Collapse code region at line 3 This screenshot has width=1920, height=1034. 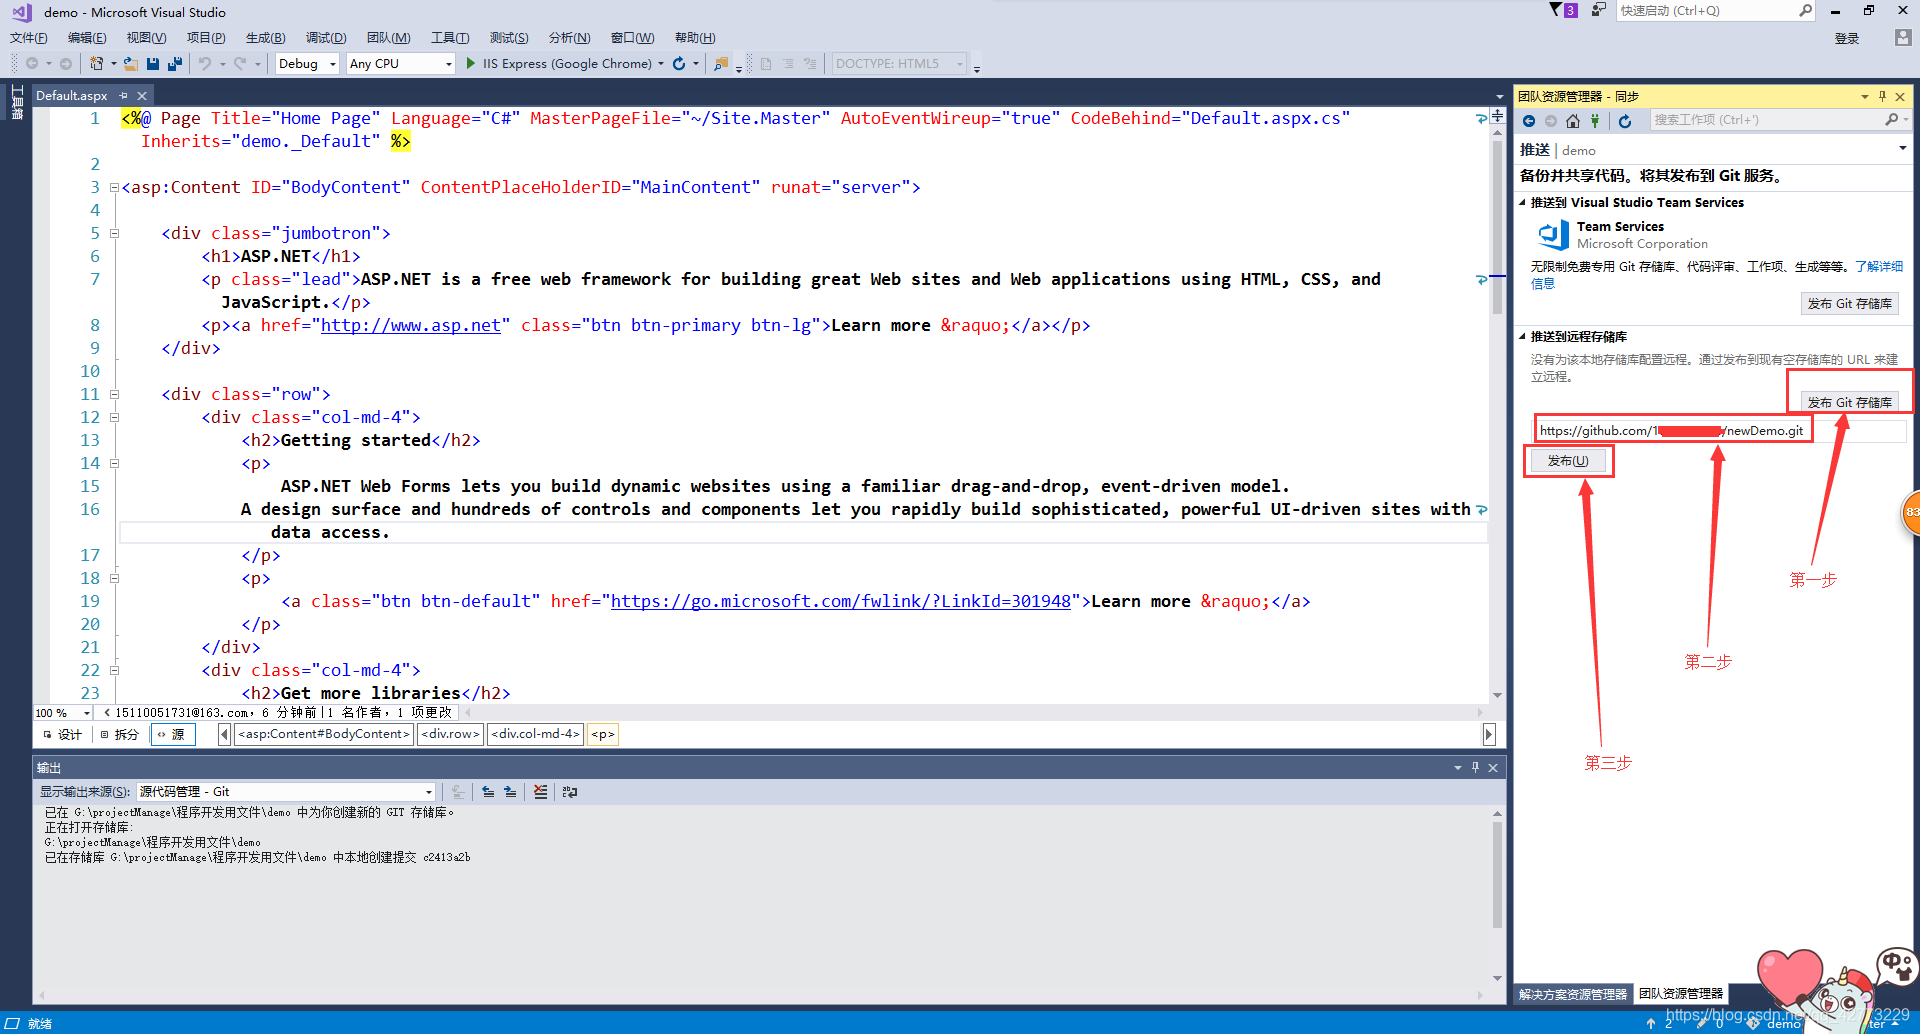(114, 188)
